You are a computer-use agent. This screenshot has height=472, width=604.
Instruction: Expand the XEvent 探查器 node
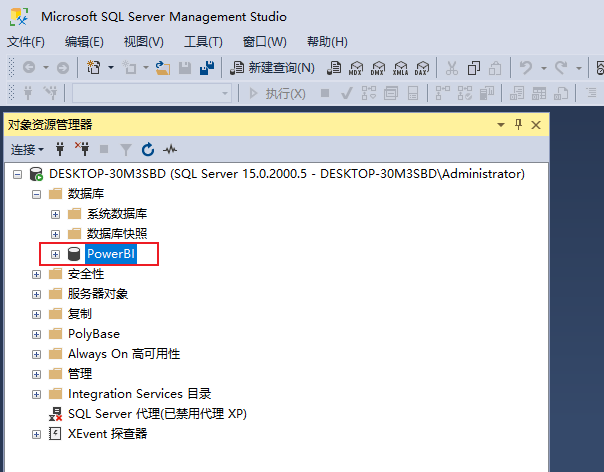(37, 435)
